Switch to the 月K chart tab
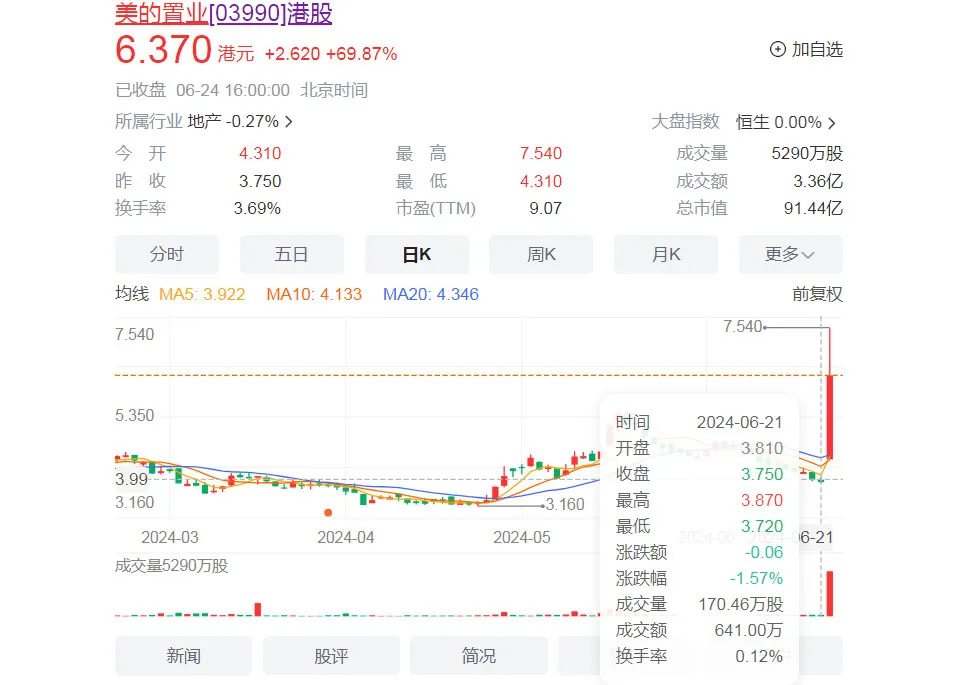The height and width of the screenshot is (685, 956). pos(666,254)
